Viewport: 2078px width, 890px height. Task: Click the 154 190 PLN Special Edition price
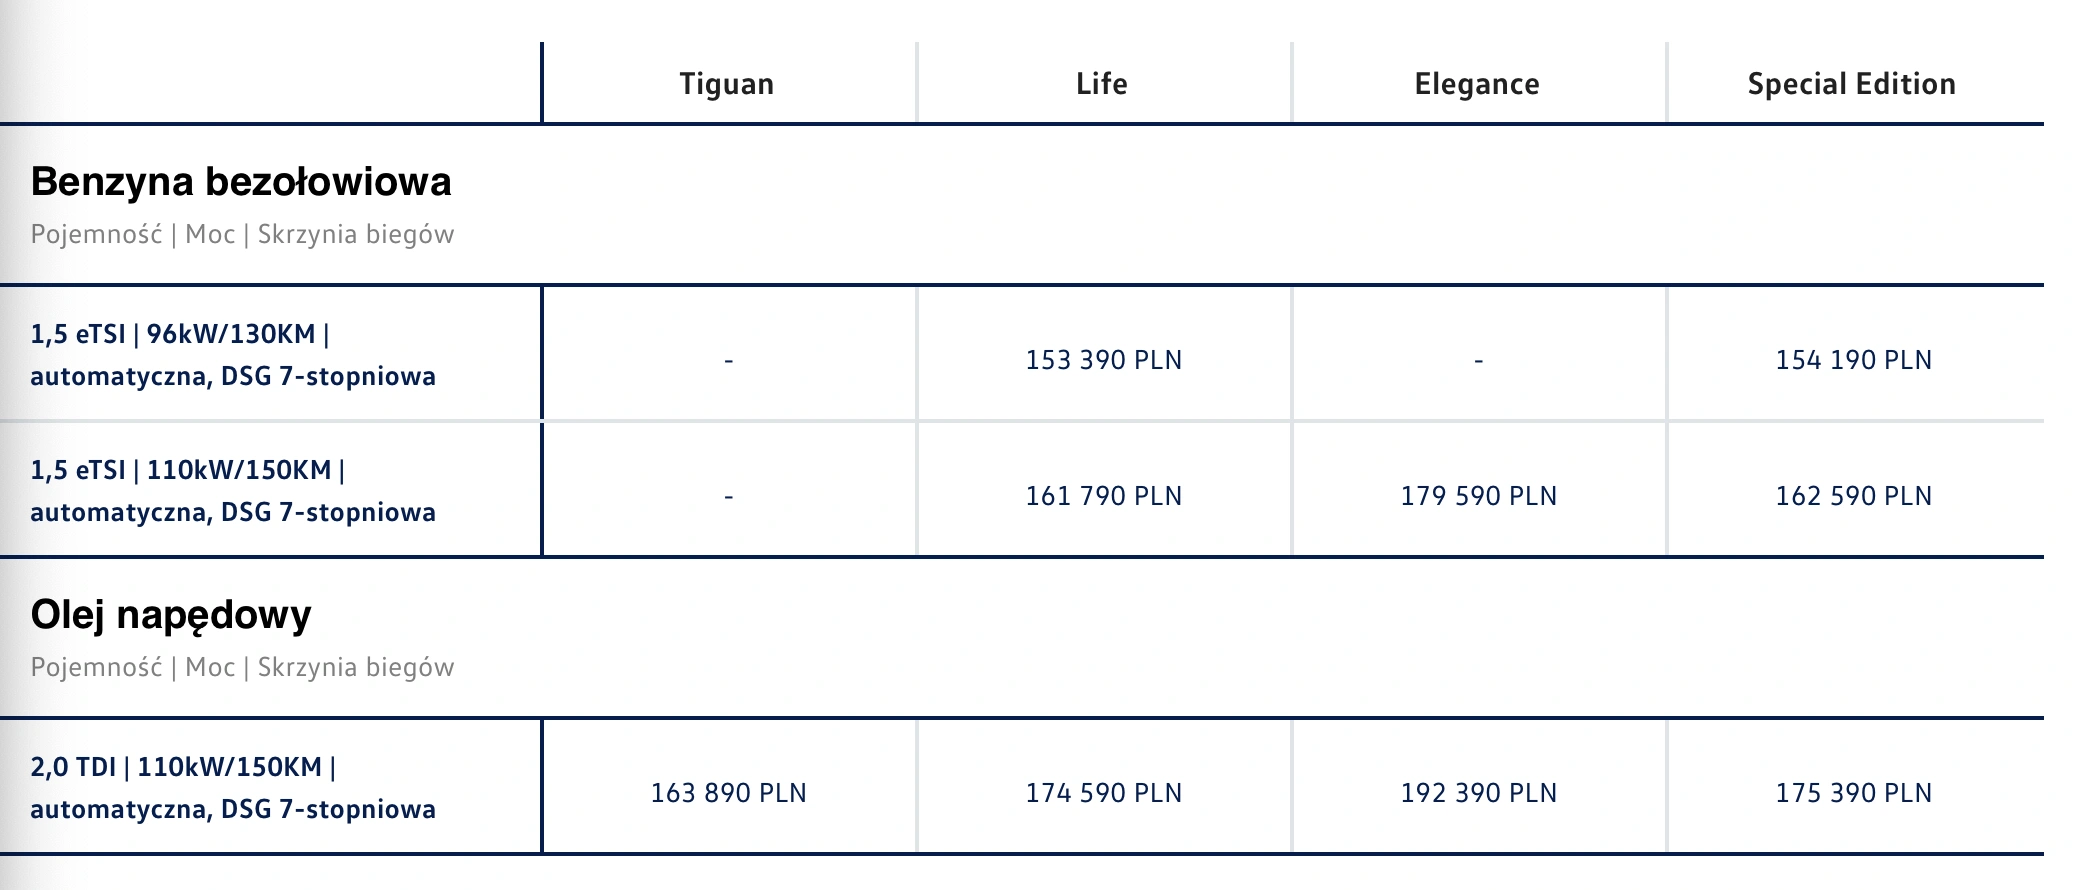pyautogui.click(x=1854, y=360)
